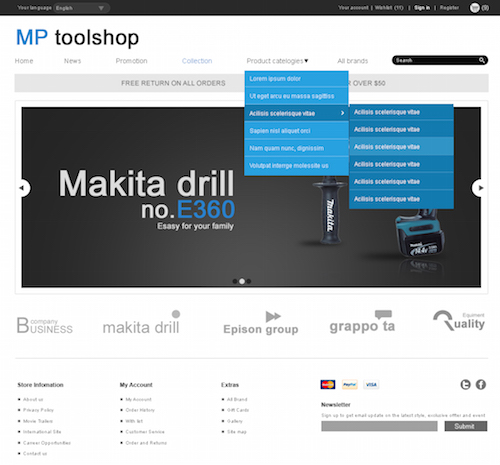Jump to first carousel dot

click(x=235, y=281)
